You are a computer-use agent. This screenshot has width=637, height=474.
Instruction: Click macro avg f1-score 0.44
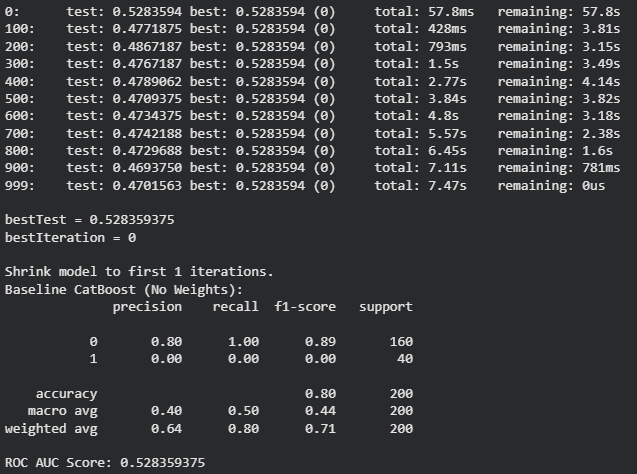tap(321, 411)
